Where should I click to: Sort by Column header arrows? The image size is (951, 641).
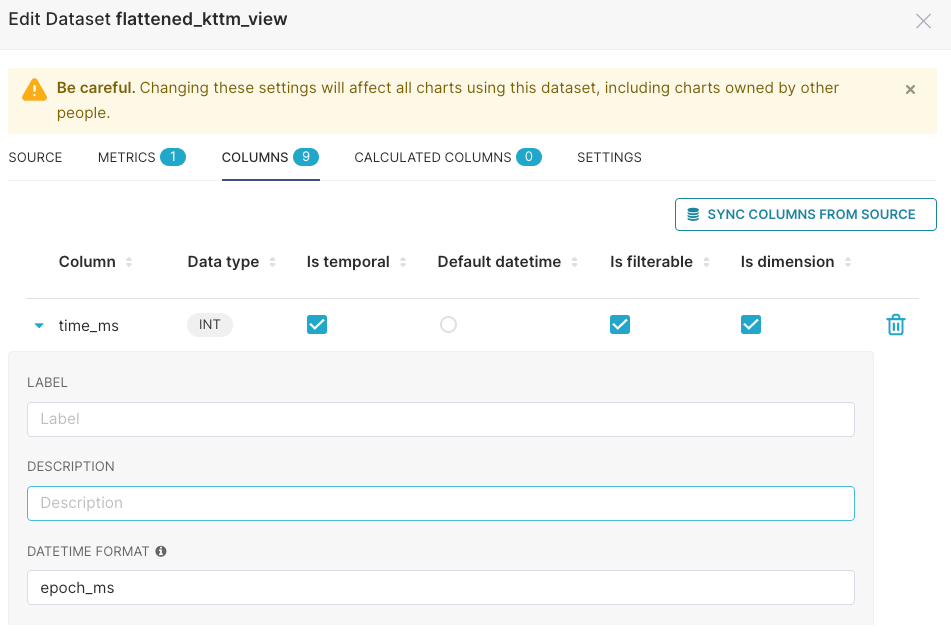click(x=129, y=262)
